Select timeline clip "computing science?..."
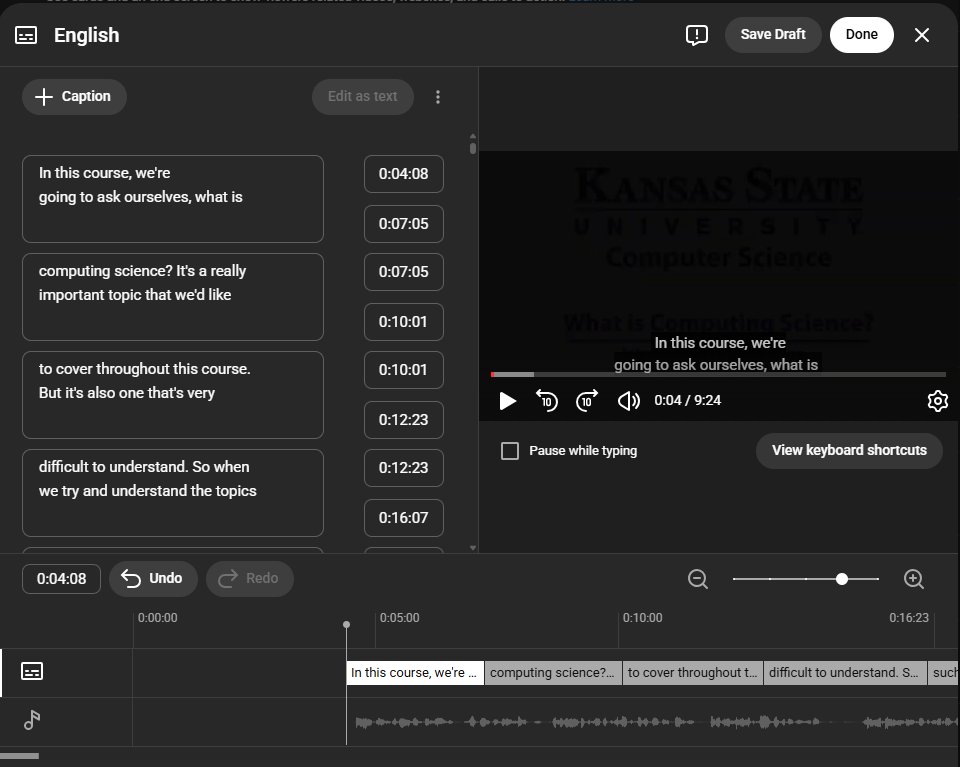 tap(553, 673)
